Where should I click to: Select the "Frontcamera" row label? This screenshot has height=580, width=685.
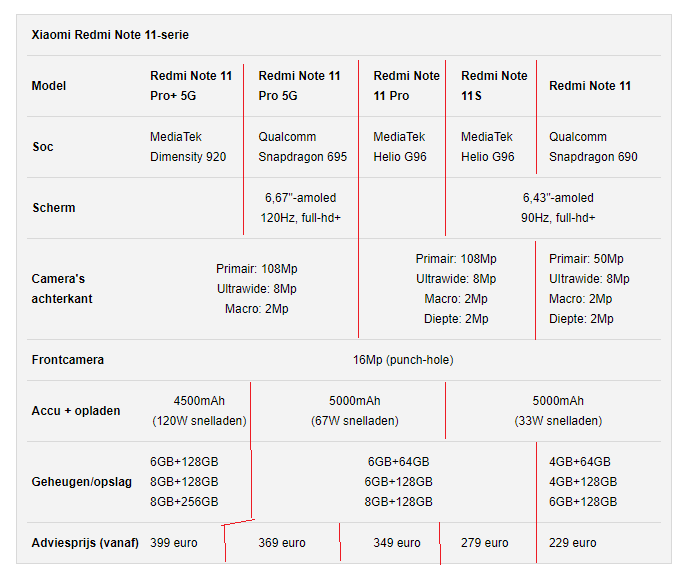coord(68,360)
